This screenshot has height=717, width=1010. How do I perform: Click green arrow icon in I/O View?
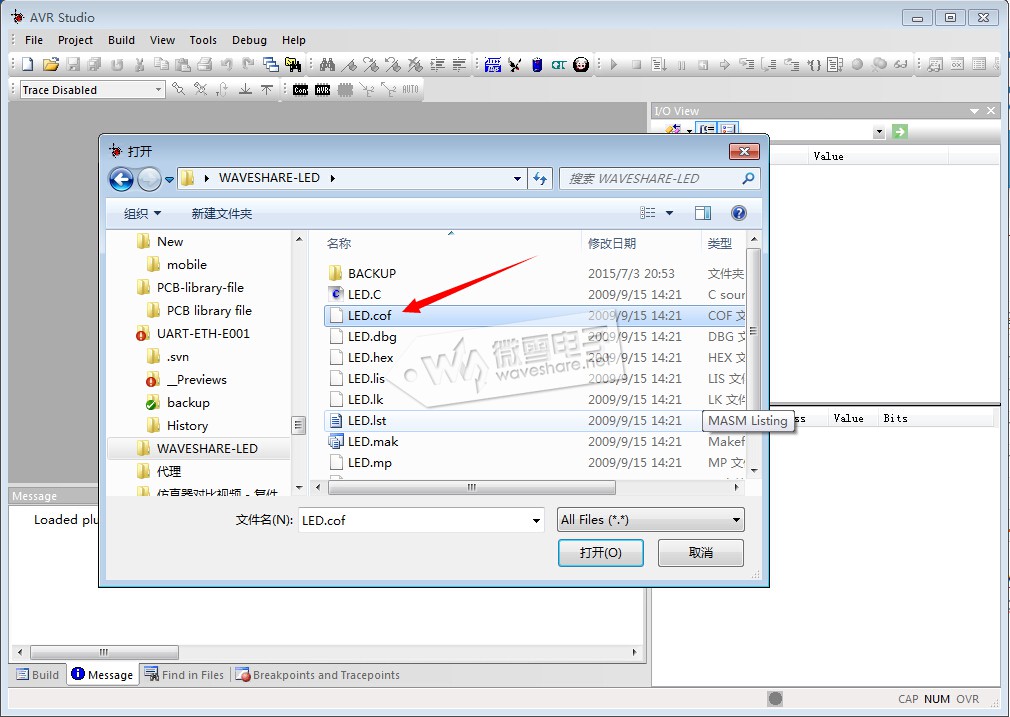(x=900, y=131)
